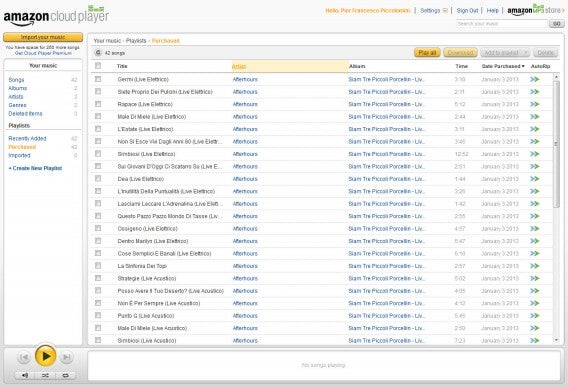Screen dimensions: 568x387
Task: Click the Import your music button
Action: (x=43, y=37)
